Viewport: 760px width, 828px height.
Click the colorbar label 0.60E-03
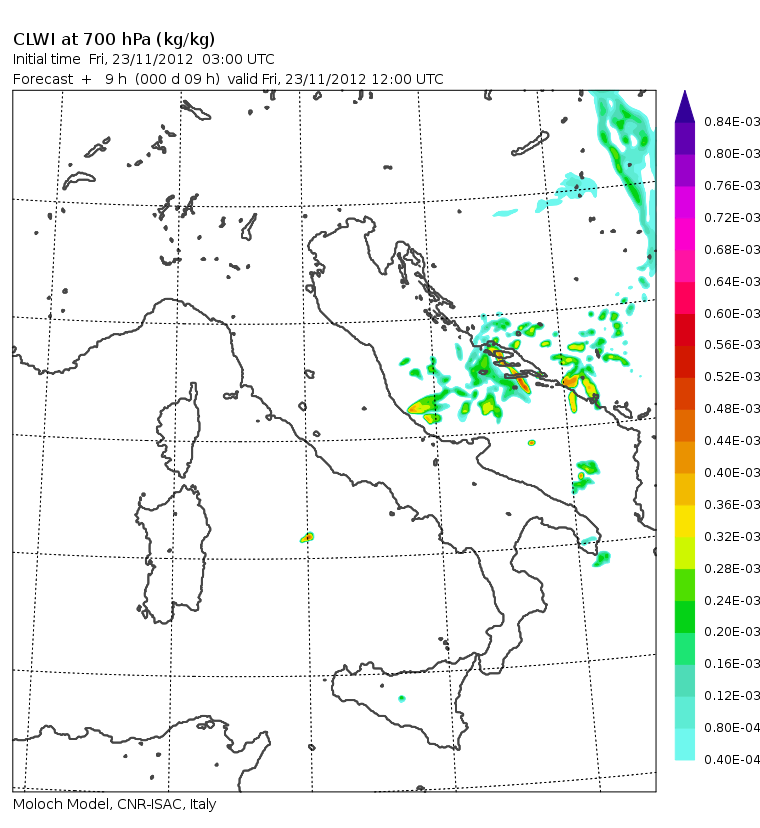[732, 314]
